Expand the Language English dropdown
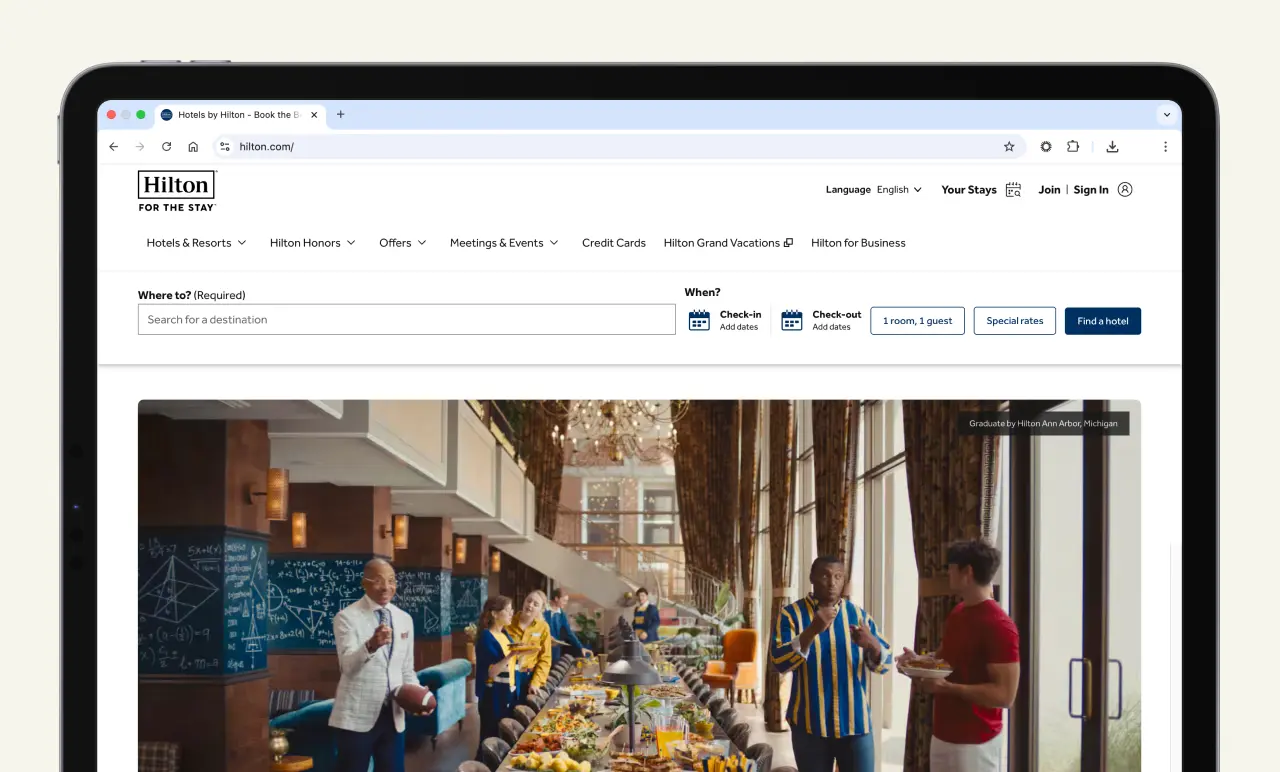The image size is (1280, 772). [x=916, y=189]
